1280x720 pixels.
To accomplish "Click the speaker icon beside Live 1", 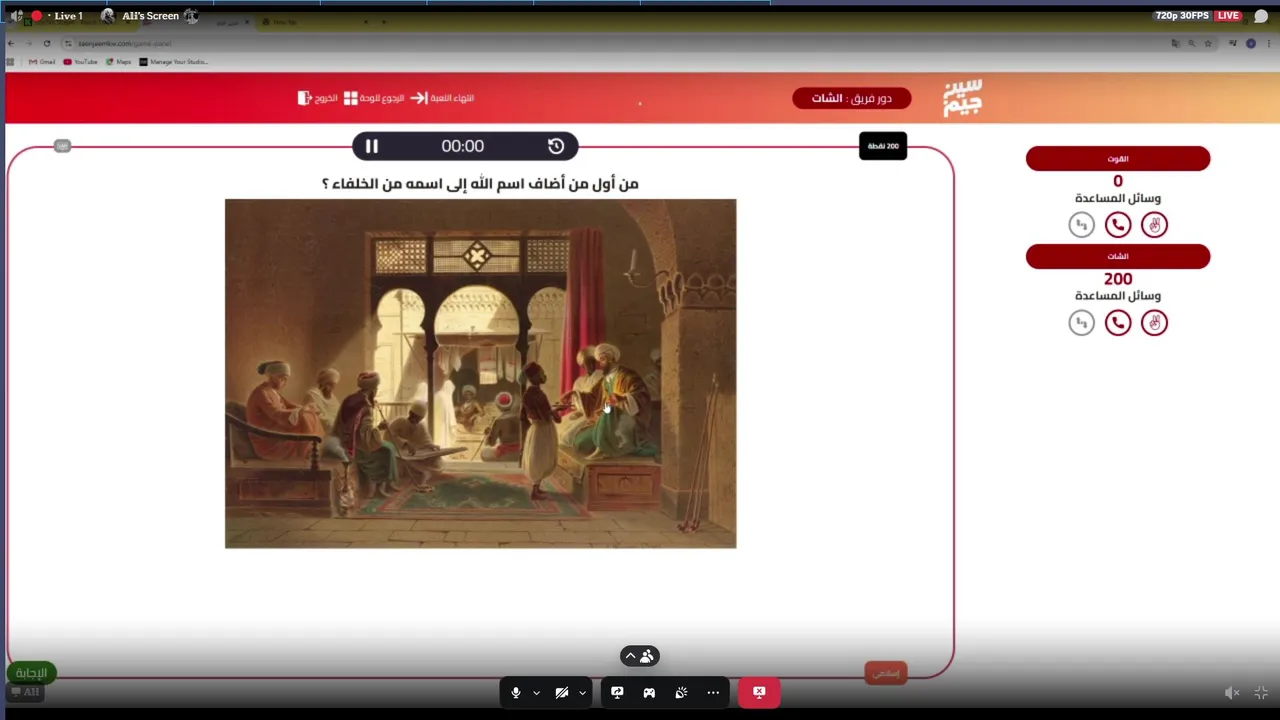I will (x=15, y=16).
